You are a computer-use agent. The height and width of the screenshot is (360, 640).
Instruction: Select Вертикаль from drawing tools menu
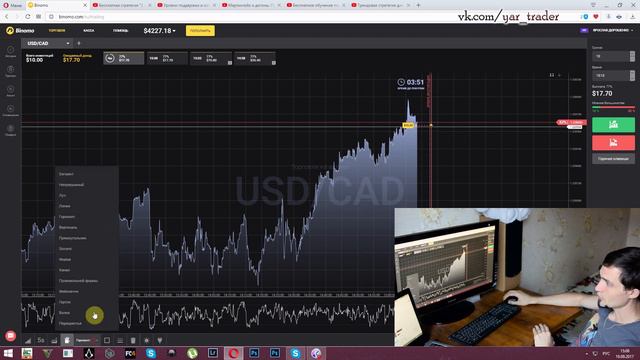tap(68, 227)
